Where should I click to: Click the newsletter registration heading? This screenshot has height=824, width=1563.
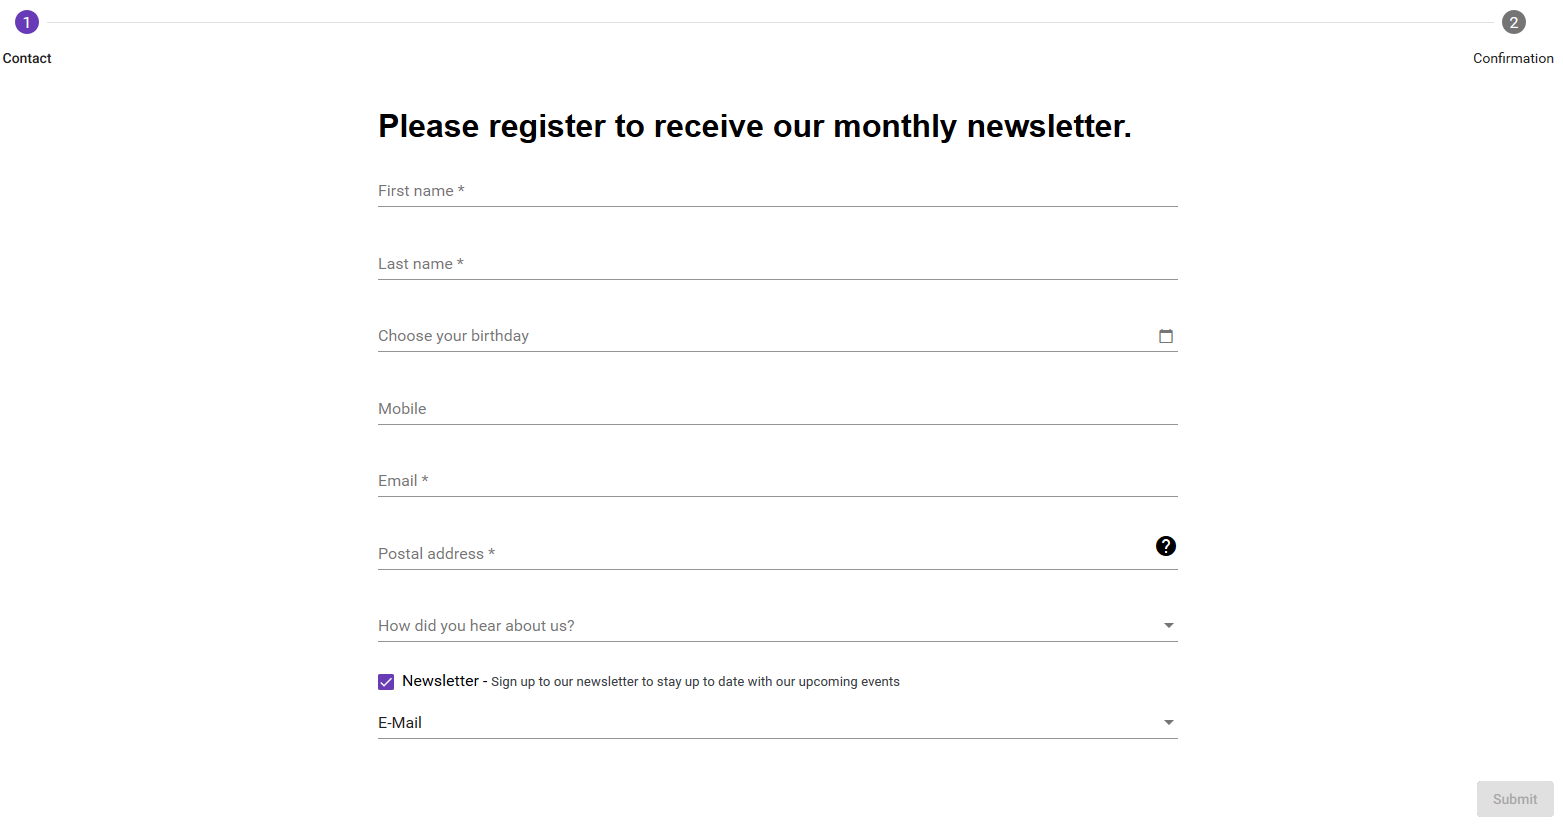(754, 126)
